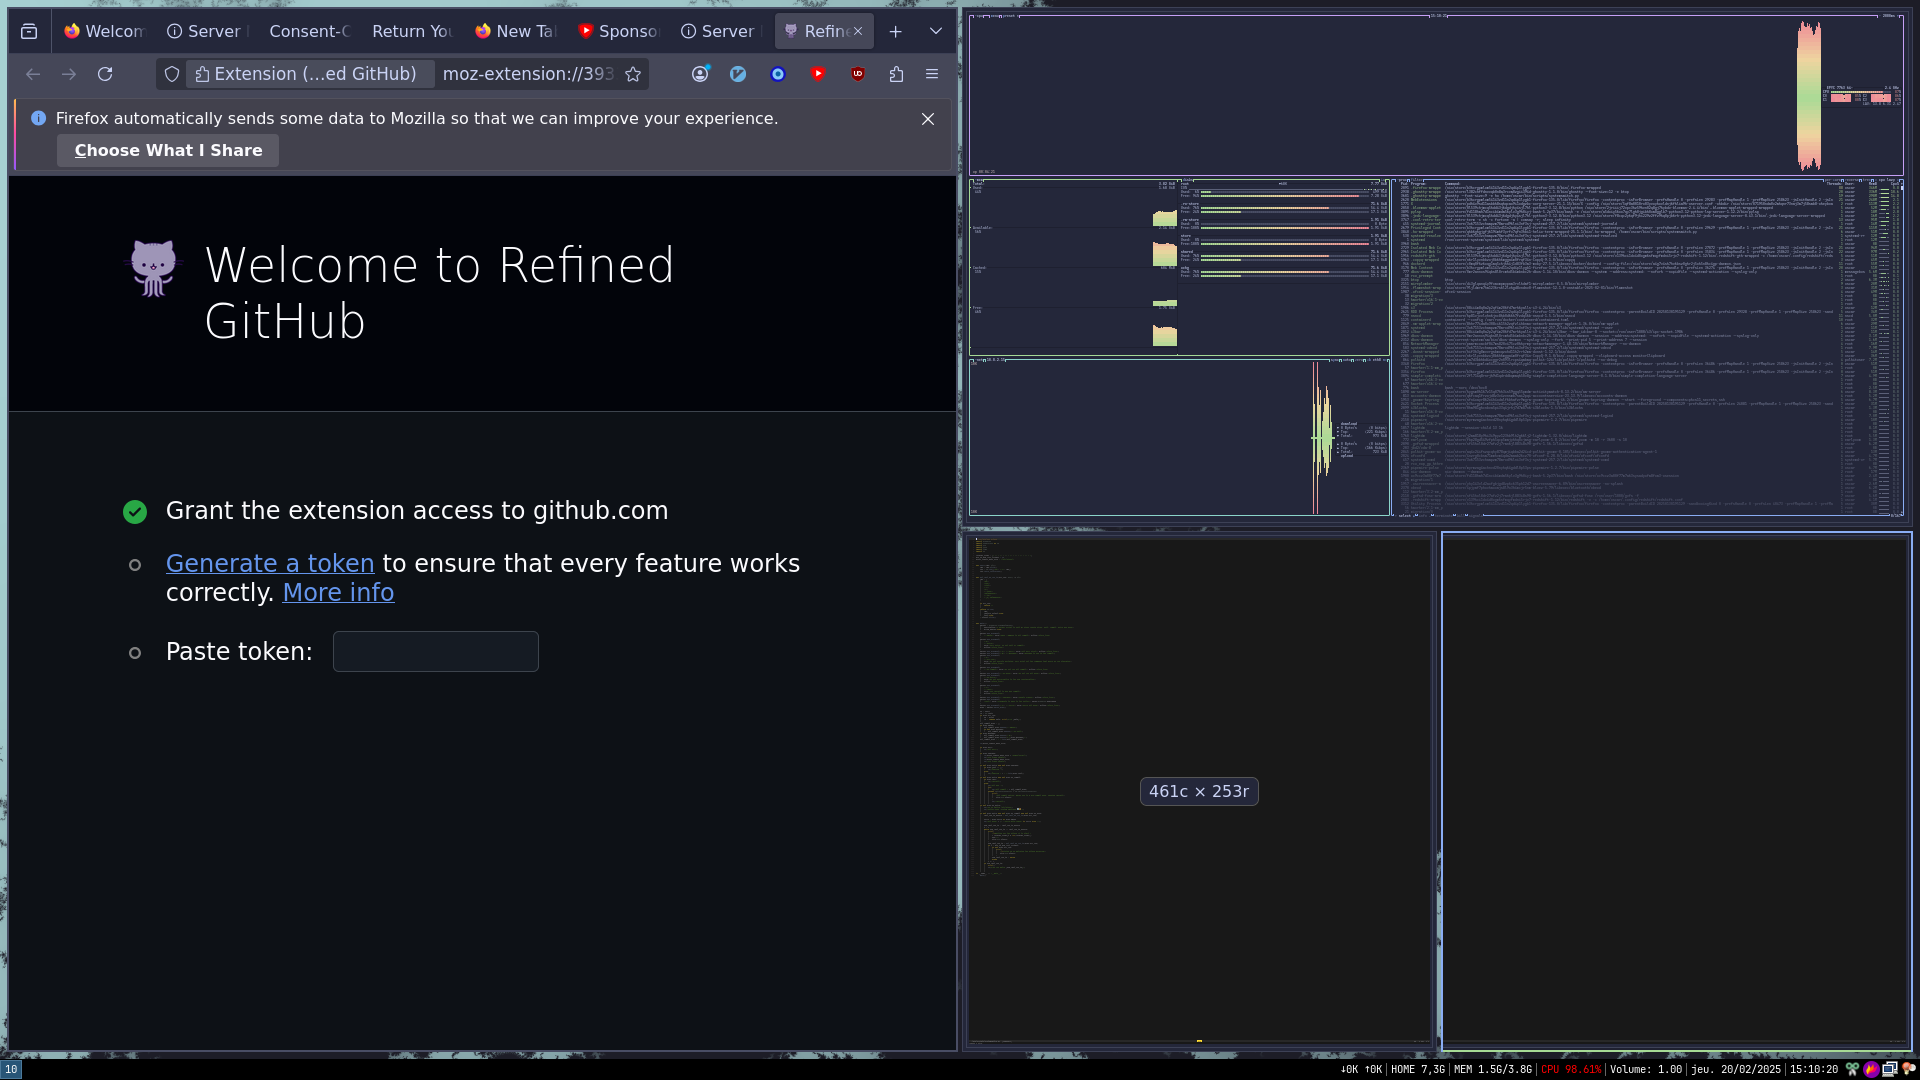This screenshot has width=1920, height=1080.
Task: Click the clock 15:10:20 in status bar
Action: (1814, 1069)
